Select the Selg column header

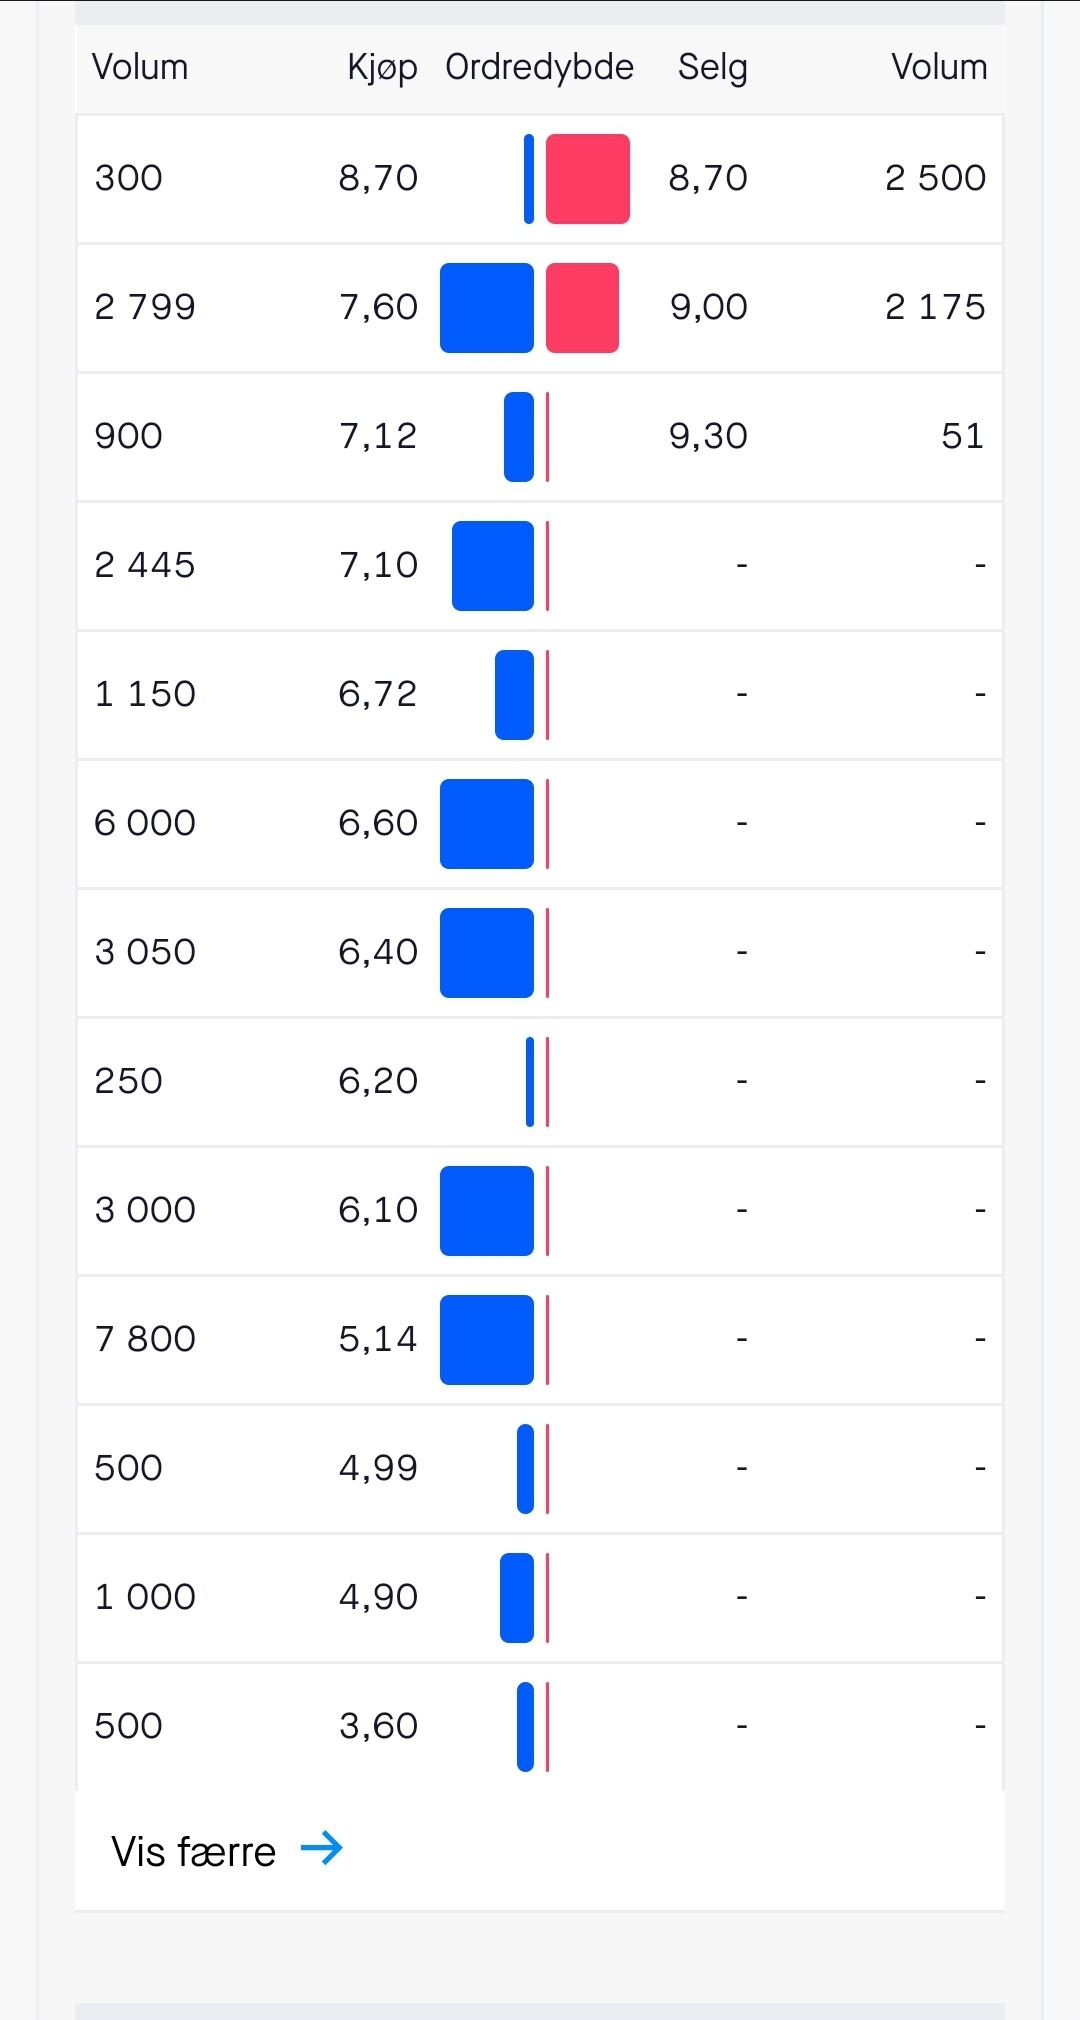coord(712,67)
